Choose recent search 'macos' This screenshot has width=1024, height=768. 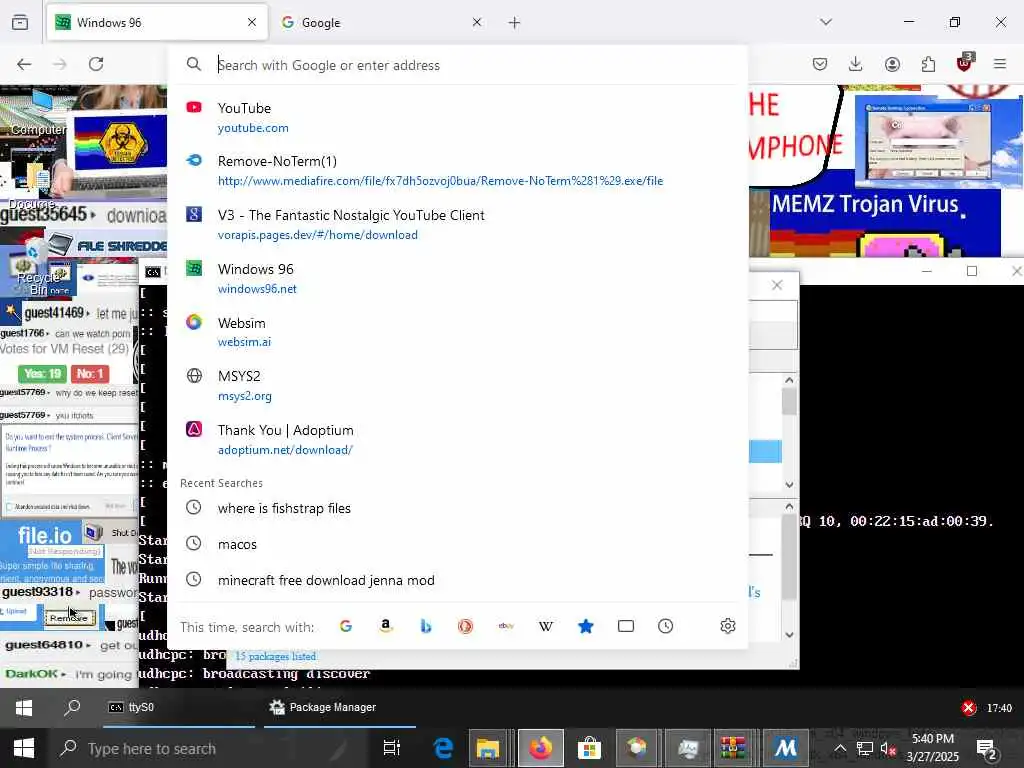pyautogui.click(x=457, y=544)
